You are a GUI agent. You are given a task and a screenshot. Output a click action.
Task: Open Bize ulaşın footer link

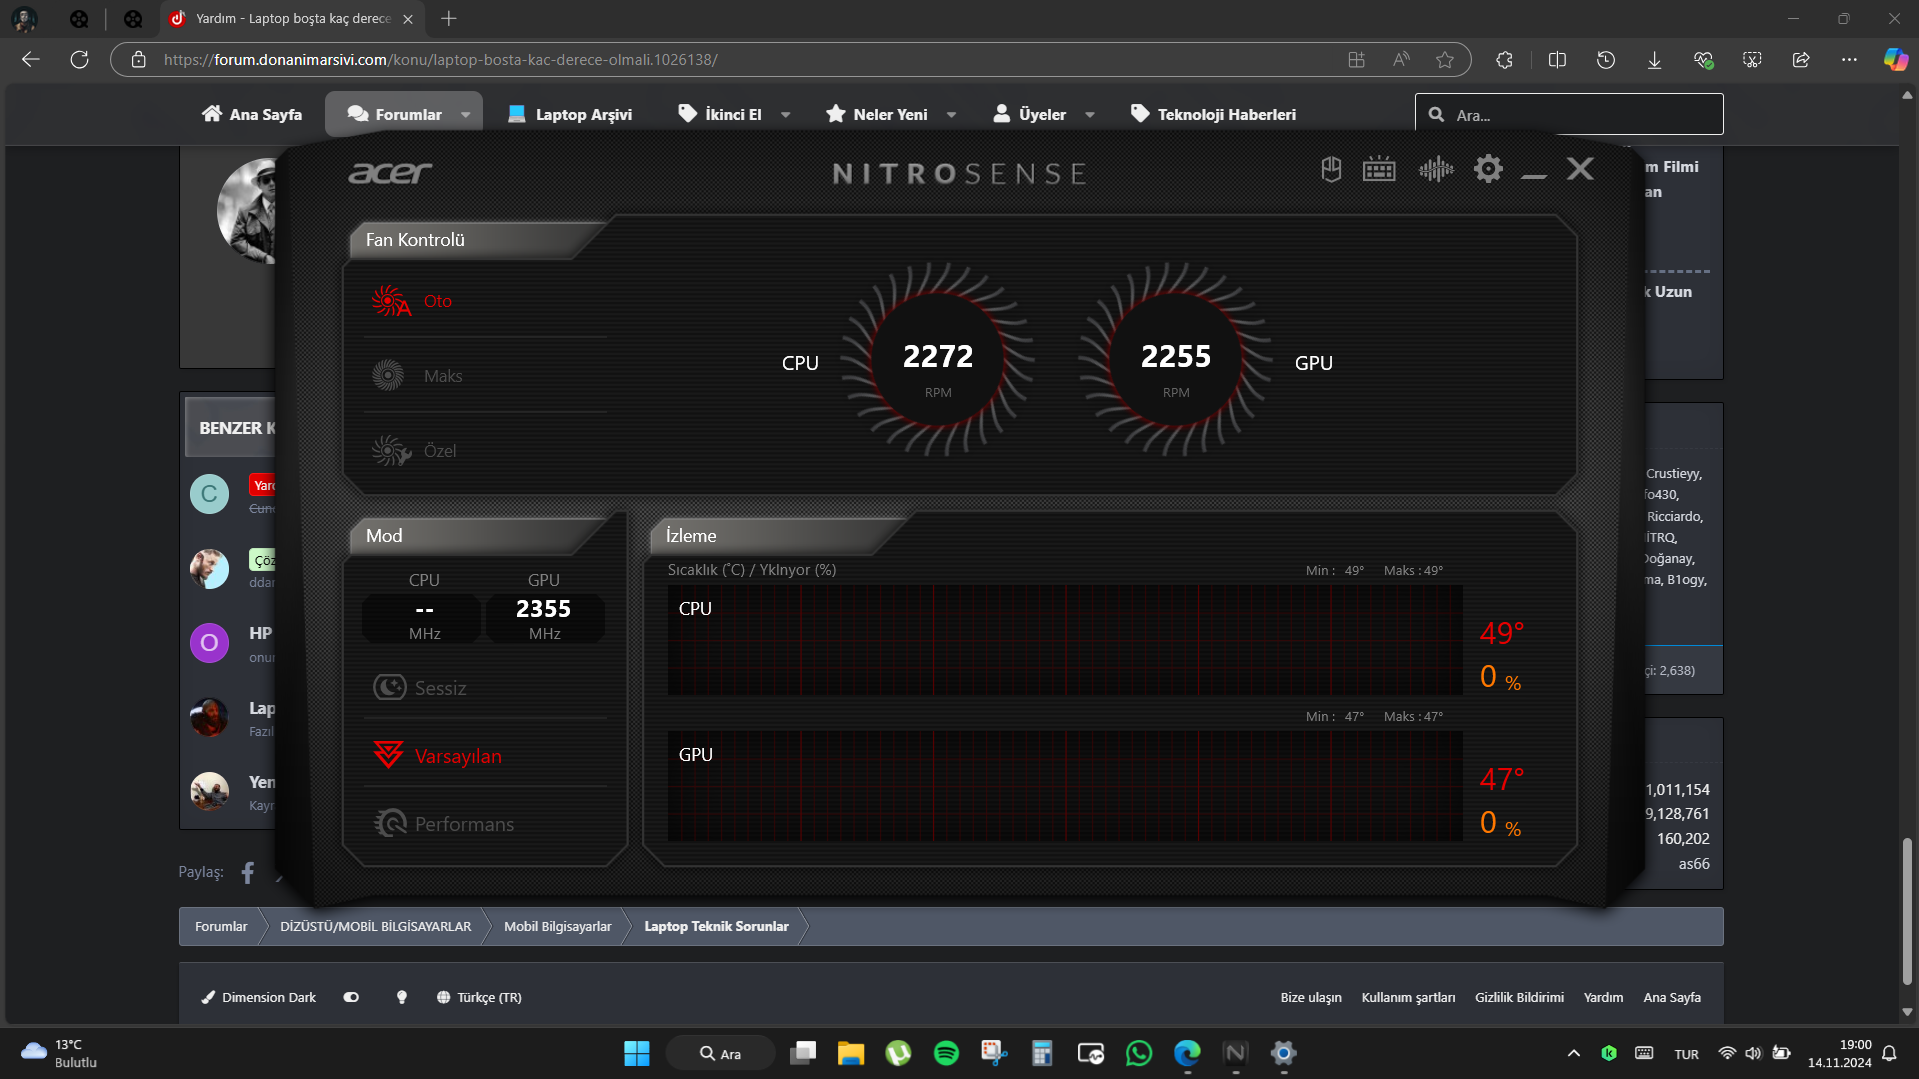click(1311, 997)
